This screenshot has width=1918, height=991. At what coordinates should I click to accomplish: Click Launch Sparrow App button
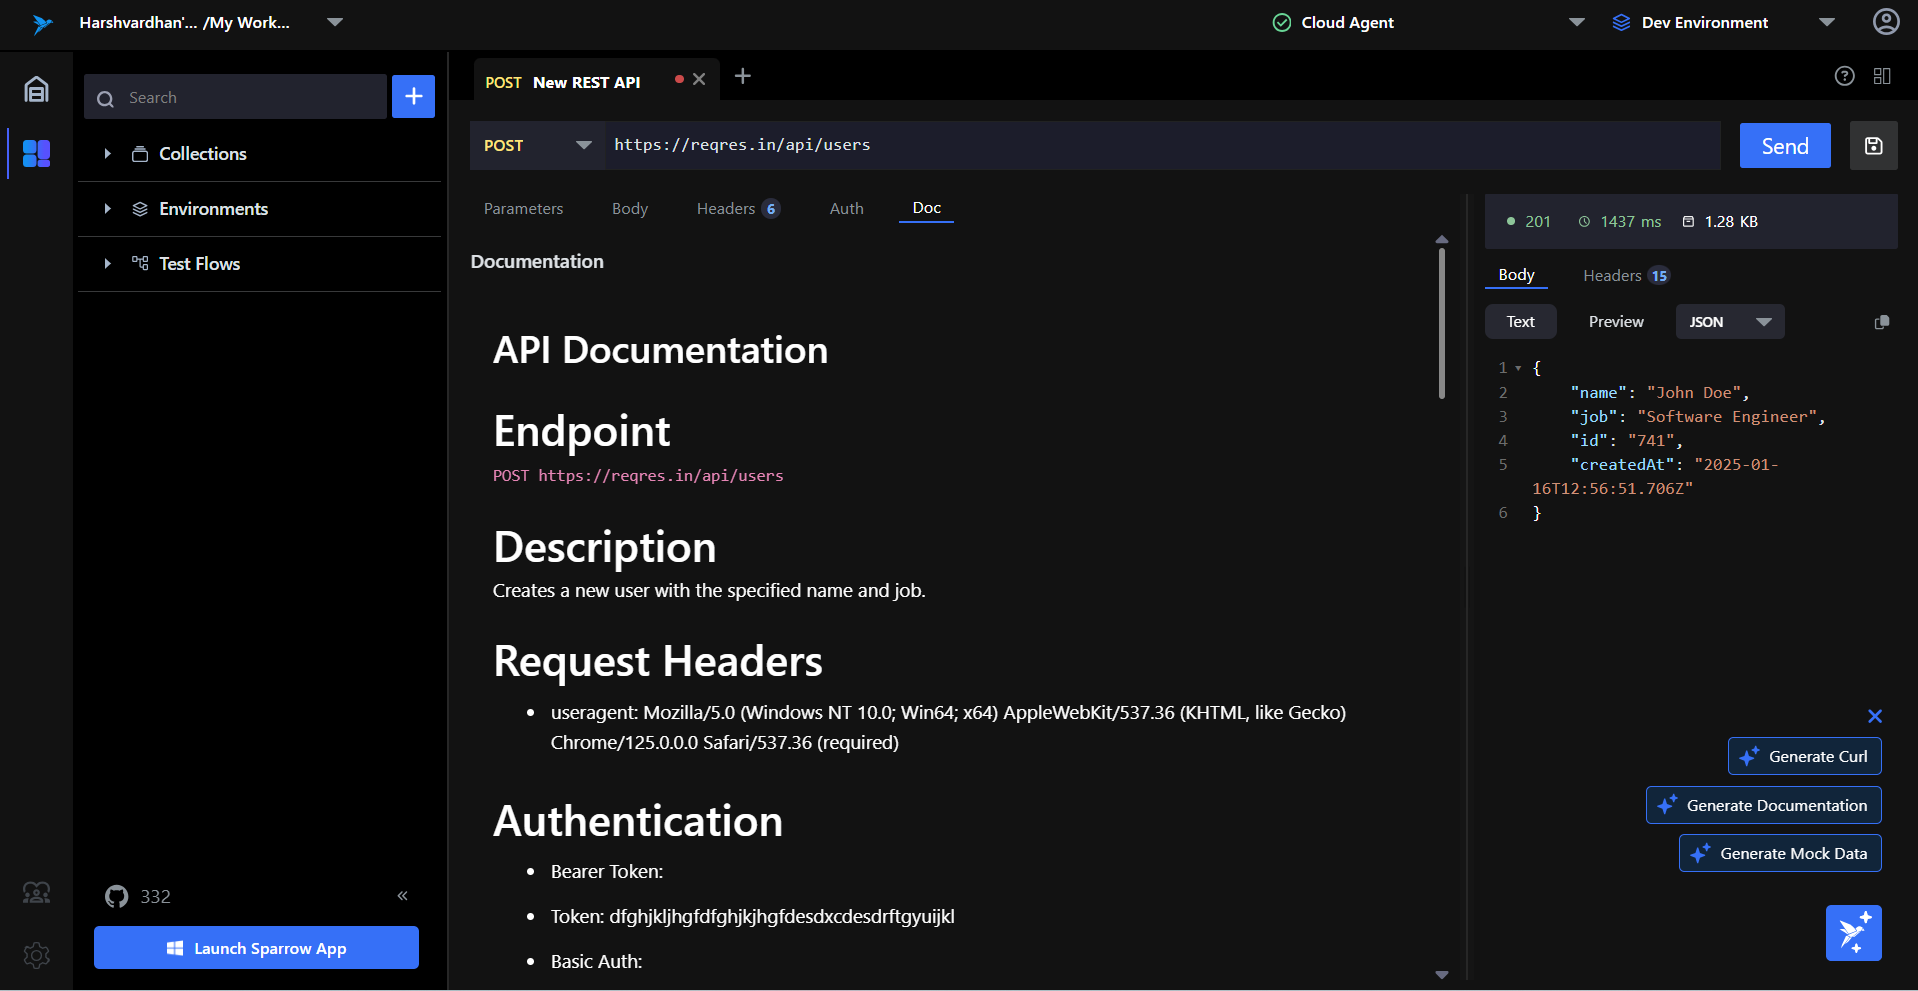coord(256,948)
